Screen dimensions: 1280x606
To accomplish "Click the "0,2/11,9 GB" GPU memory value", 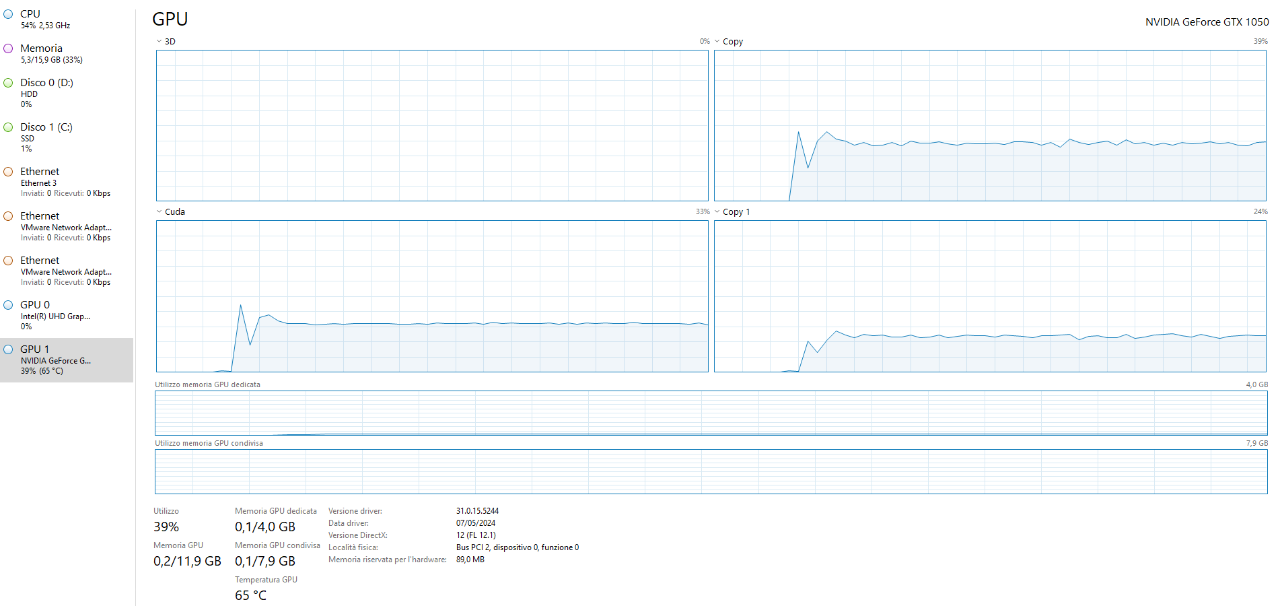I will 187,561.
